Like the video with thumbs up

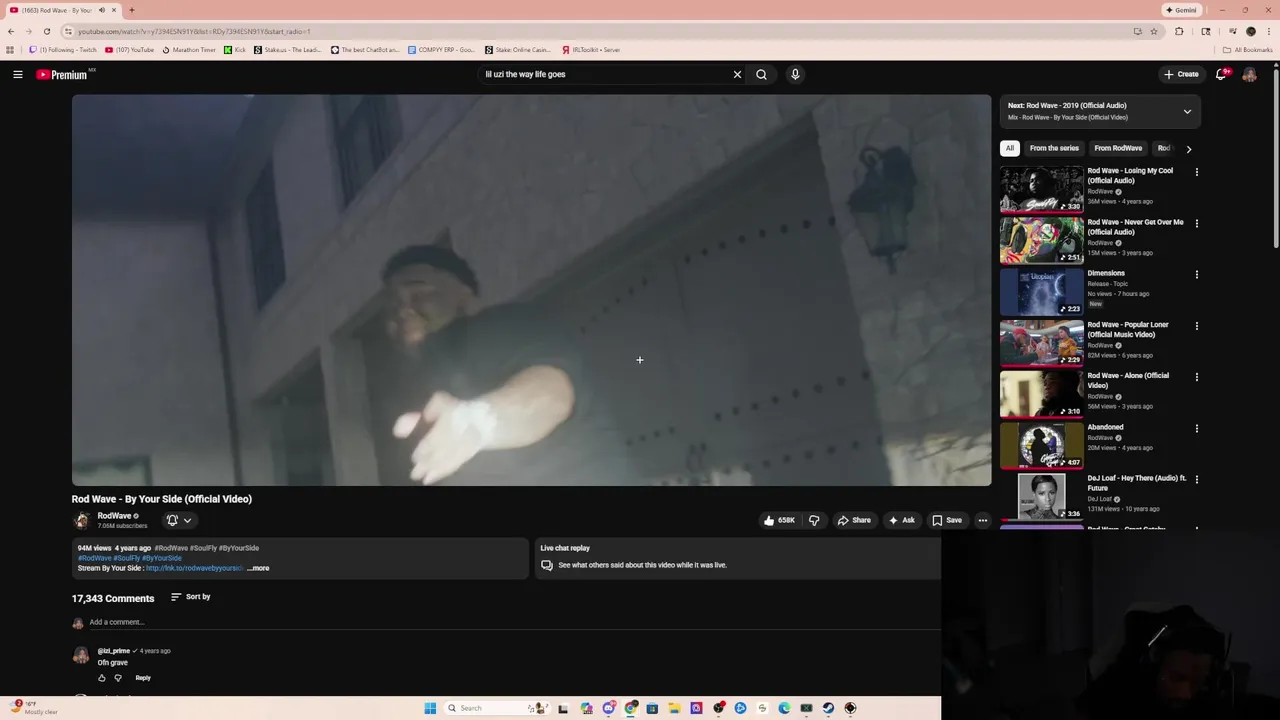point(780,520)
